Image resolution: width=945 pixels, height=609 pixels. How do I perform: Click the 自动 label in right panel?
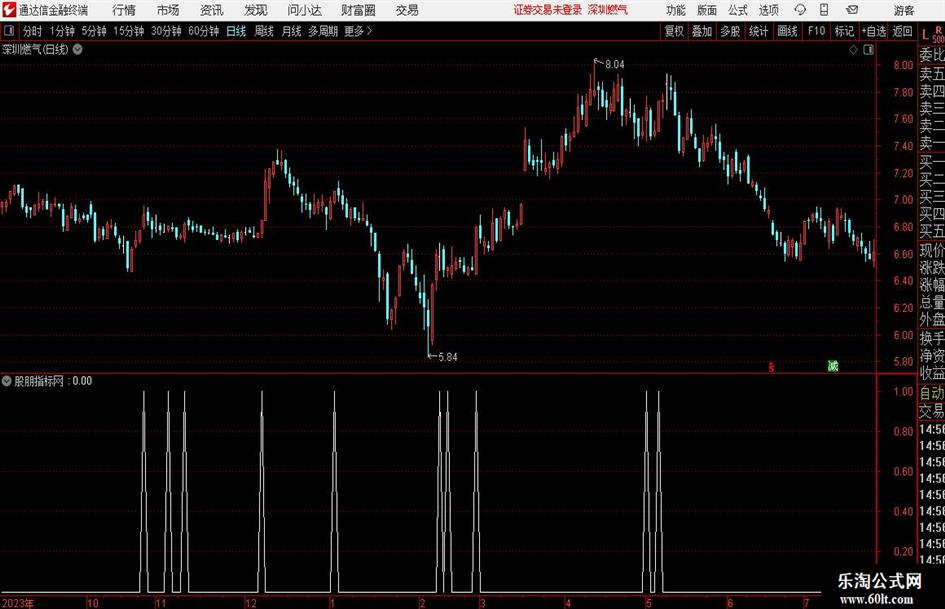pos(932,393)
